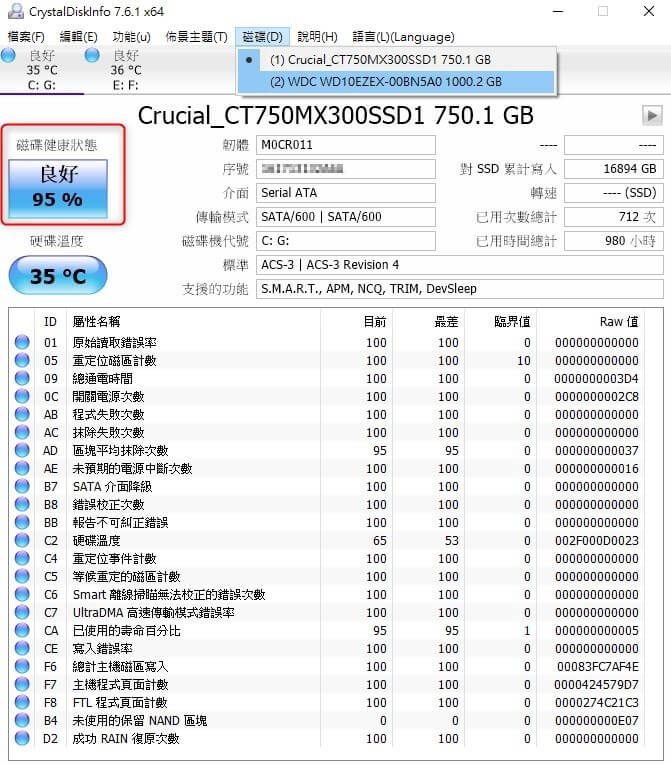This screenshot has width=671, height=765.
Task: Switch to the E: F: disk tab
Action: tap(126, 70)
